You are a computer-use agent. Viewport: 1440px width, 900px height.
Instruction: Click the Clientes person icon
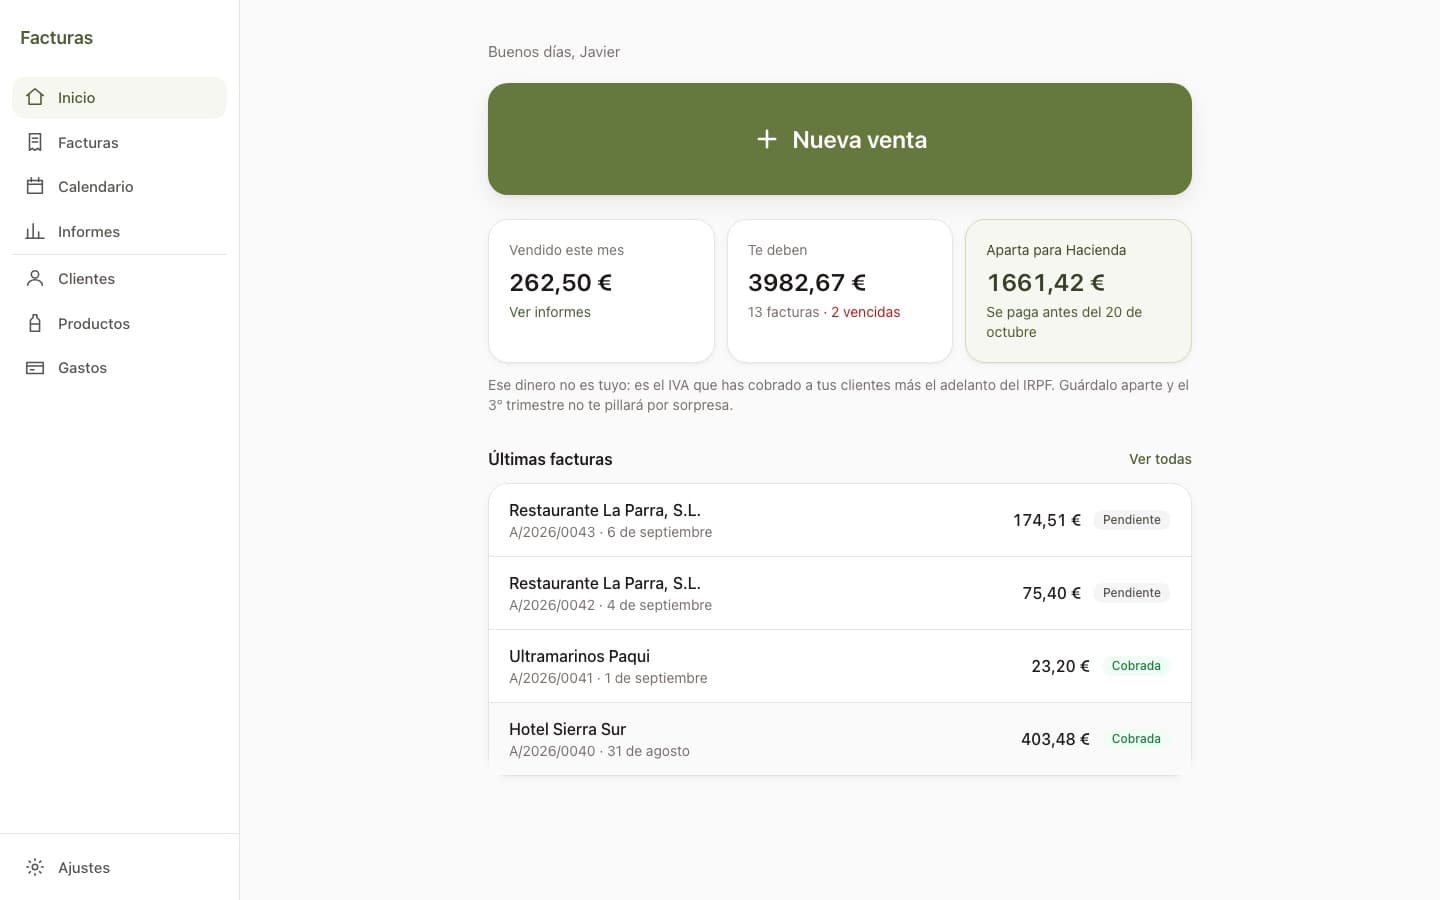[35, 278]
